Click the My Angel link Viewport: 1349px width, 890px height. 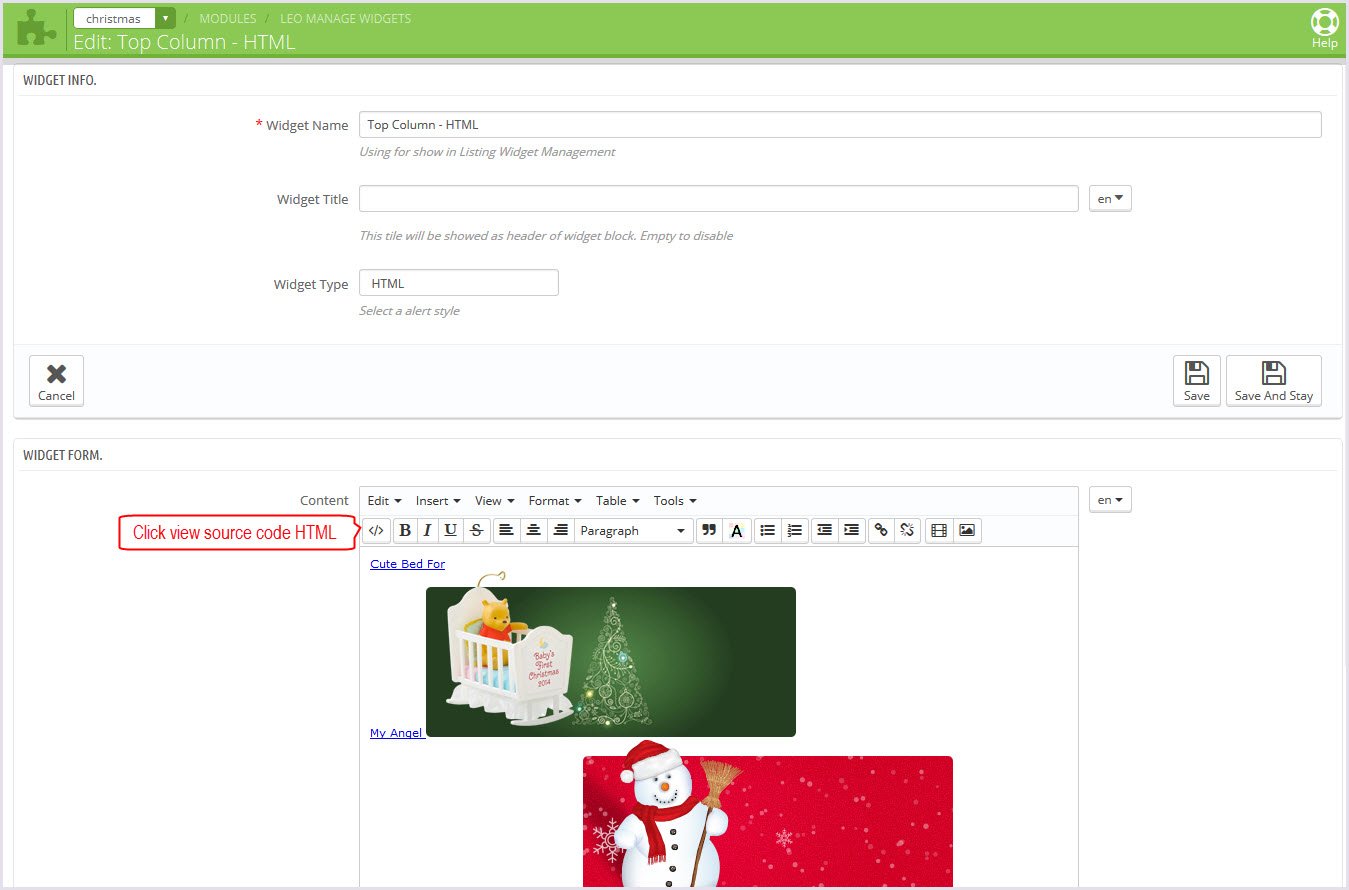[x=397, y=733]
